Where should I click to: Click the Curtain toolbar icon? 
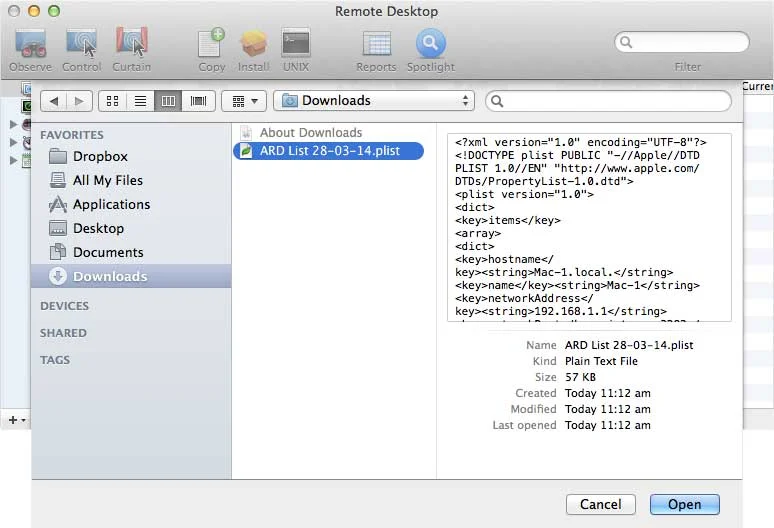click(131, 43)
